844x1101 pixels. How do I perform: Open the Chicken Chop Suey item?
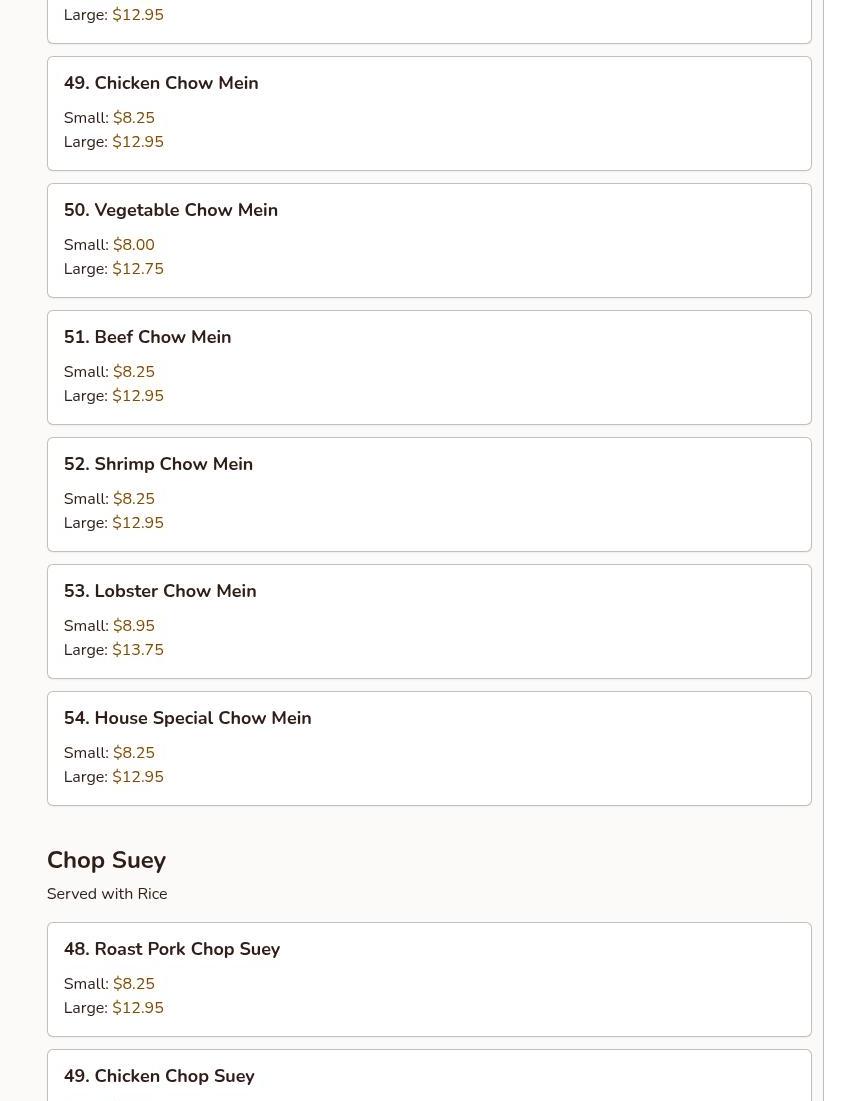click(x=159, y=1076)
